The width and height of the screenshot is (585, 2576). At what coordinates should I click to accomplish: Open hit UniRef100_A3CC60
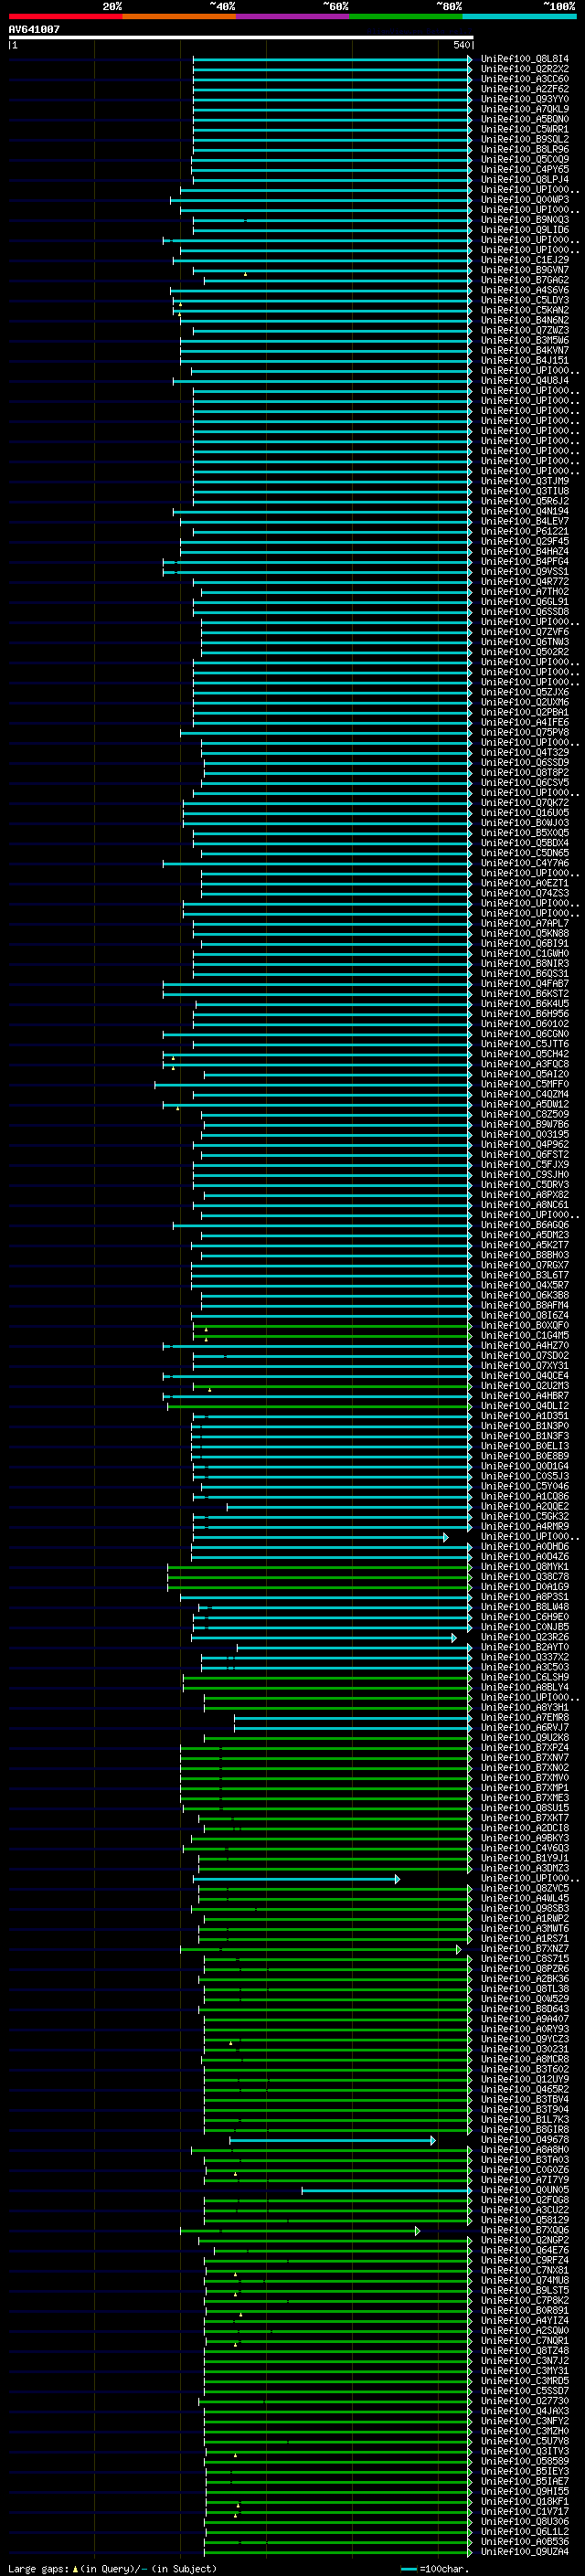(524, 79)
